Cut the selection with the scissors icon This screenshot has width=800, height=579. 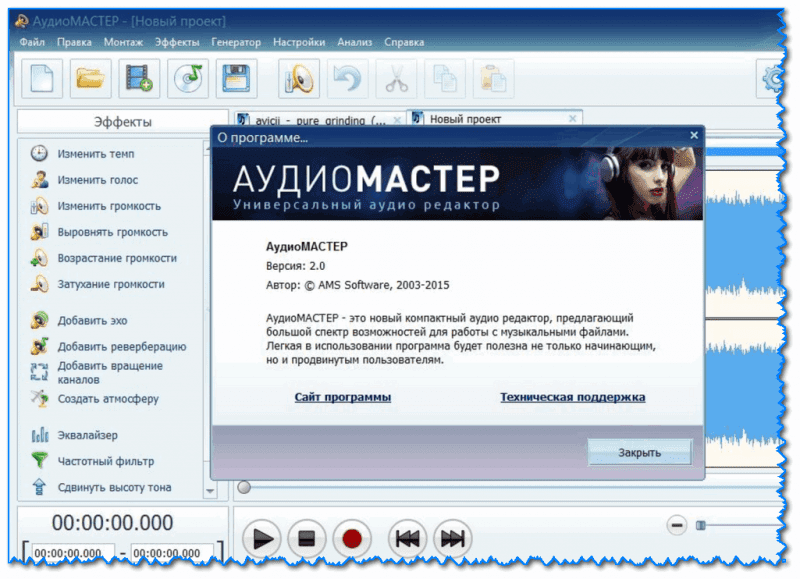pos(396,79)
